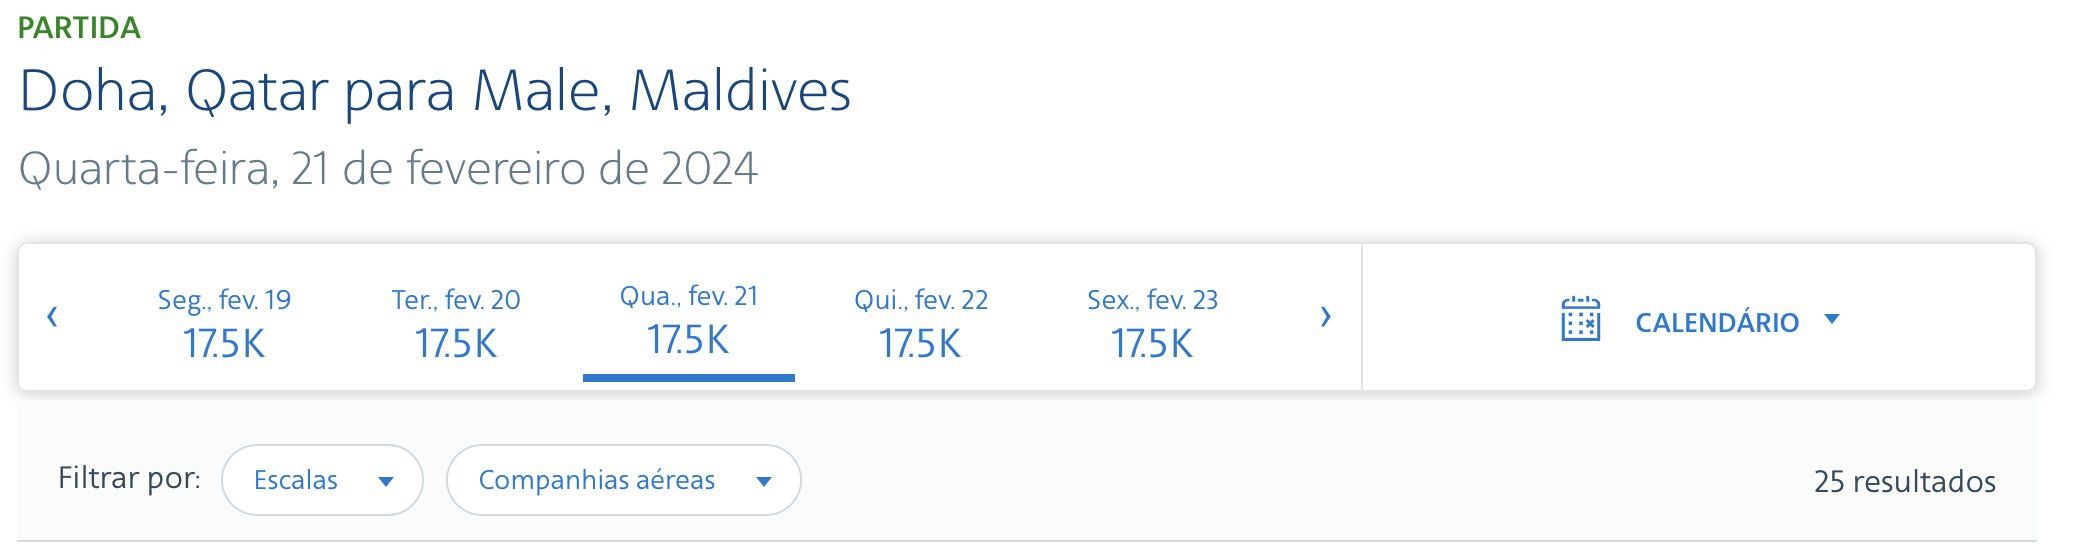The image size is (2084, 552).
Task: Select the Seg., fev. 19 date tab
Action: (224, 322)
